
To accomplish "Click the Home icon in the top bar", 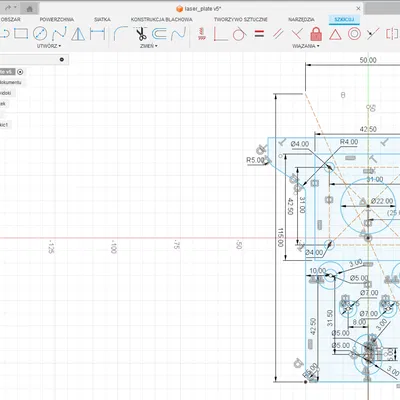I will 30,9.
